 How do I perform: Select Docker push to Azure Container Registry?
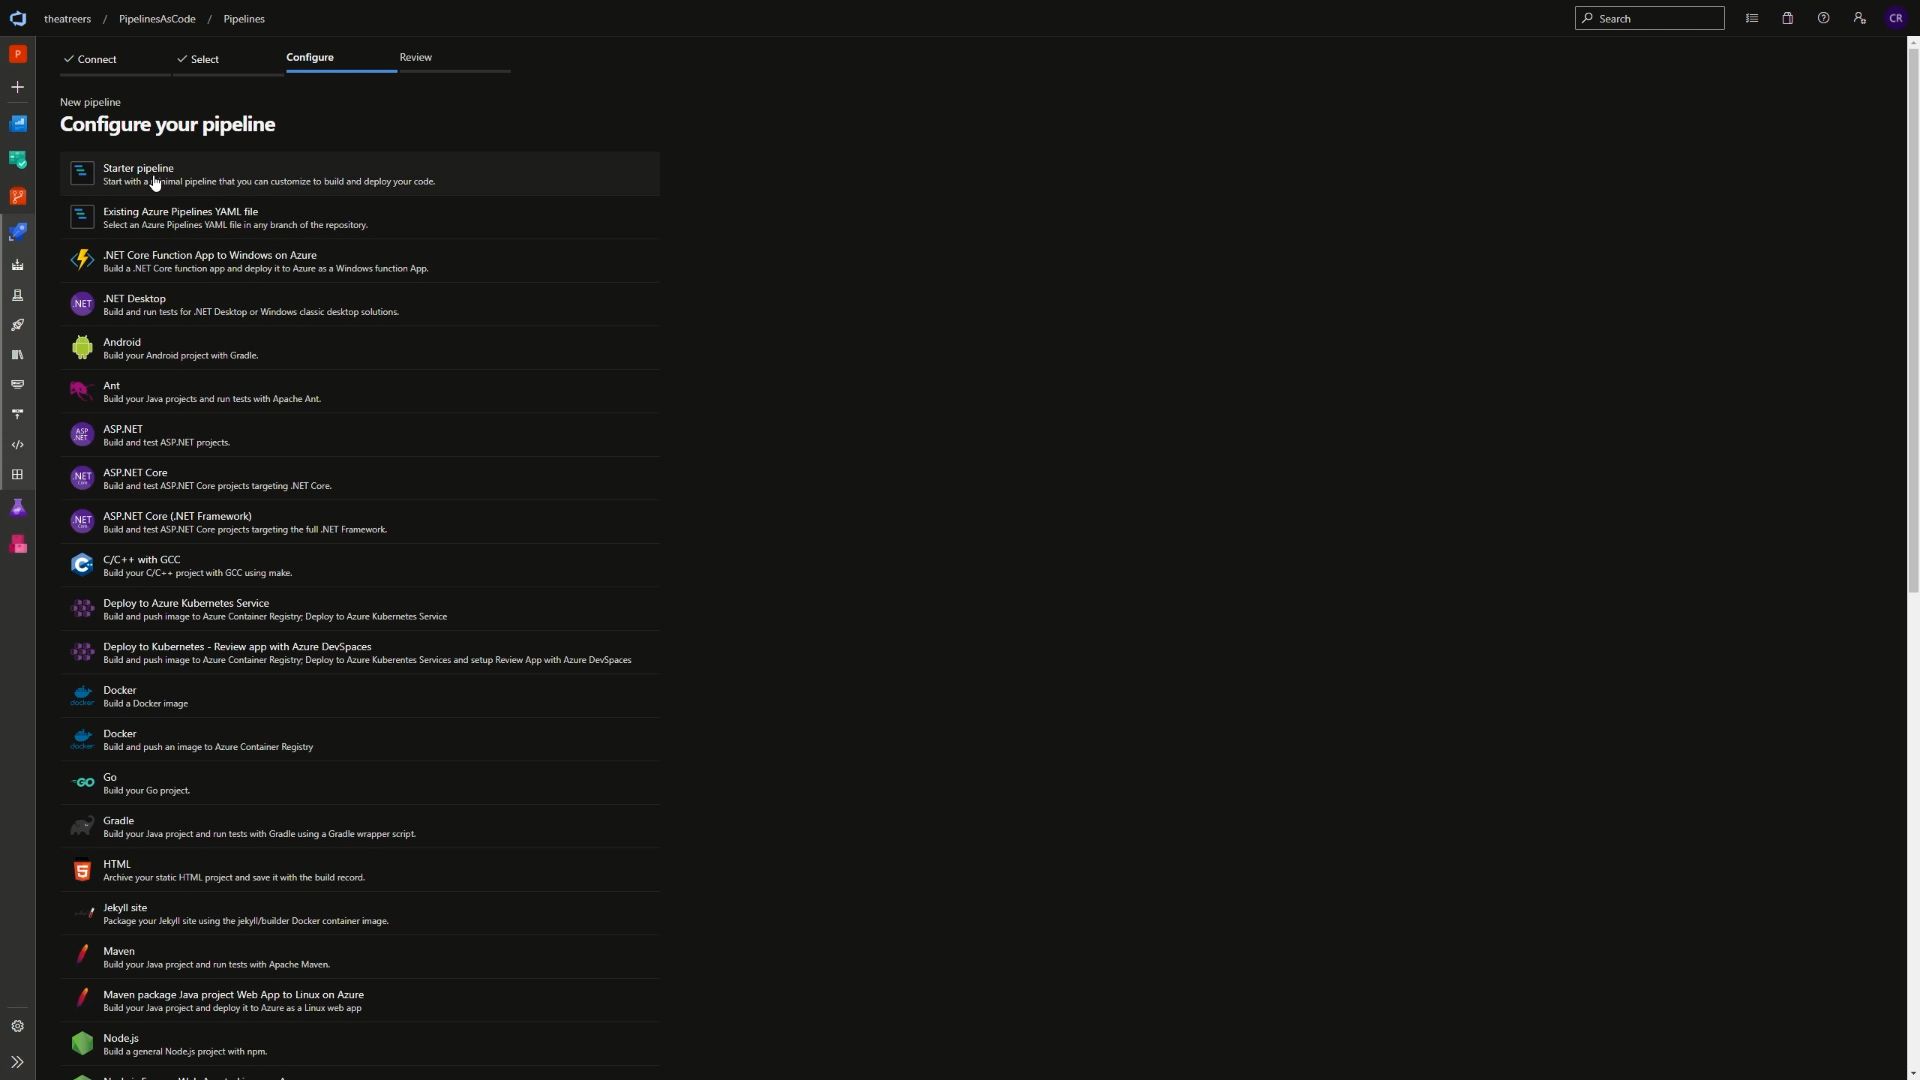pyautogui.click(x=360, y=739)
